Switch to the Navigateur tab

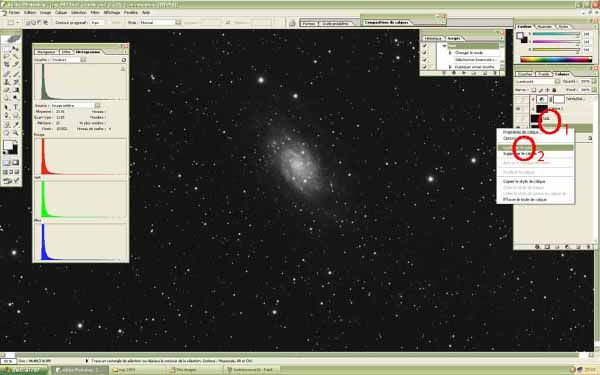[46, 52]
